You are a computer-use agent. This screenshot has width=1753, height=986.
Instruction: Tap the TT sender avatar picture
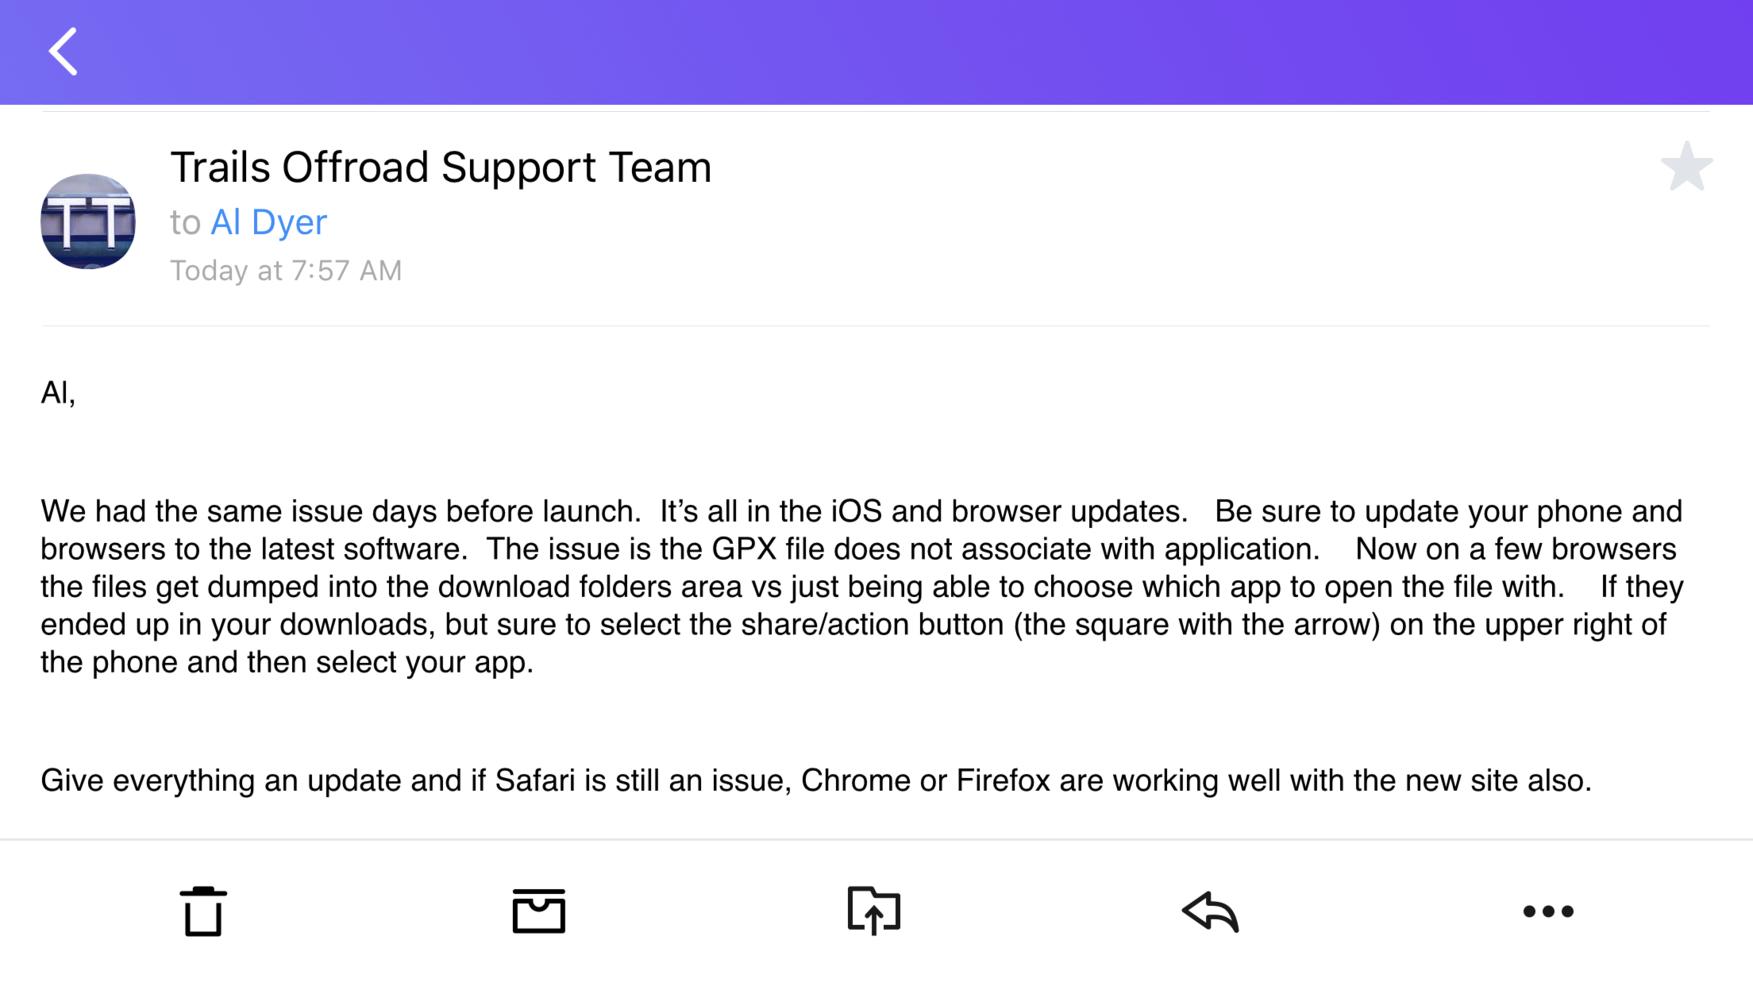point(88,221)
